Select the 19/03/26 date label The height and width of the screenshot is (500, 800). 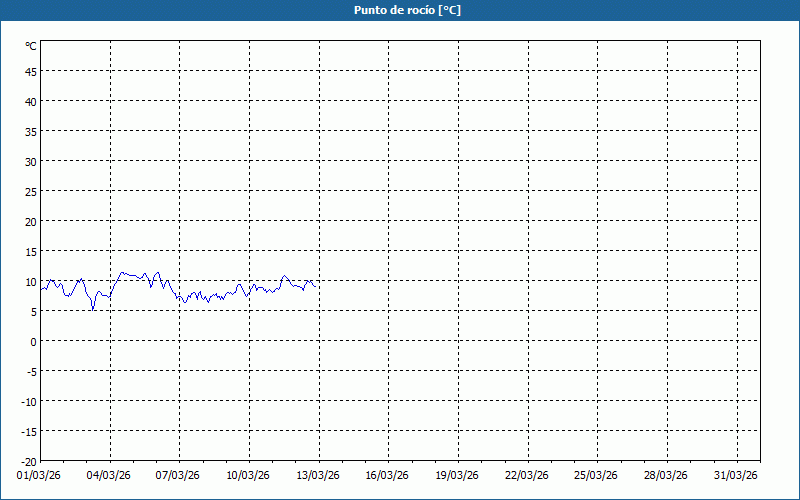[457, 475]
